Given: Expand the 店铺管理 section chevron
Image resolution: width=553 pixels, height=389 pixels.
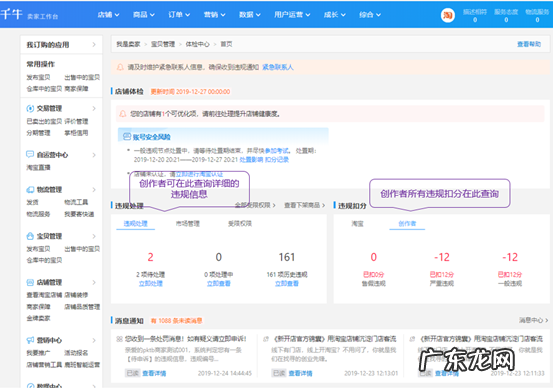Looking at the screenshot, I should coord(94,282).
